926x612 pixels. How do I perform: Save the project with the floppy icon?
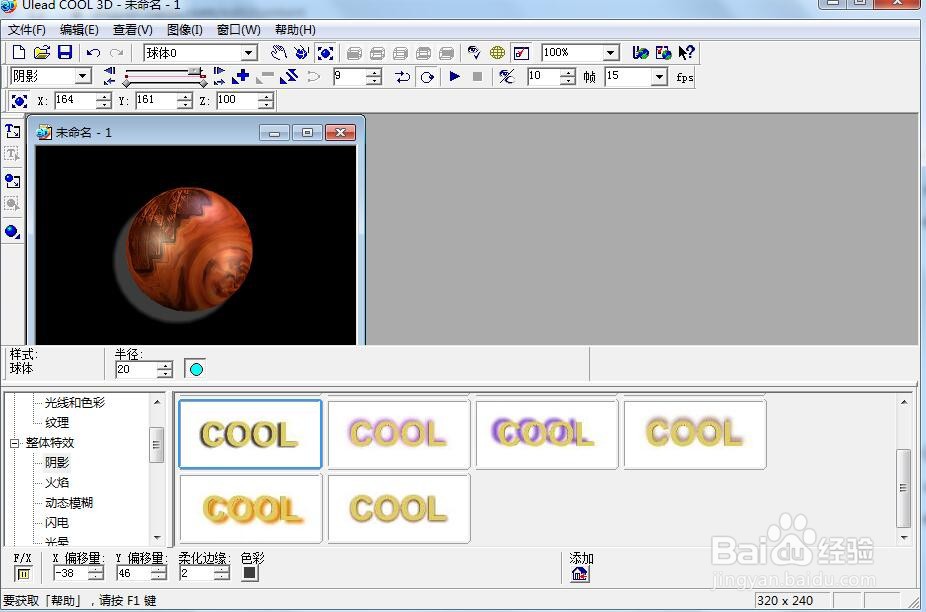pyautogui.click(x=65, y=53)
